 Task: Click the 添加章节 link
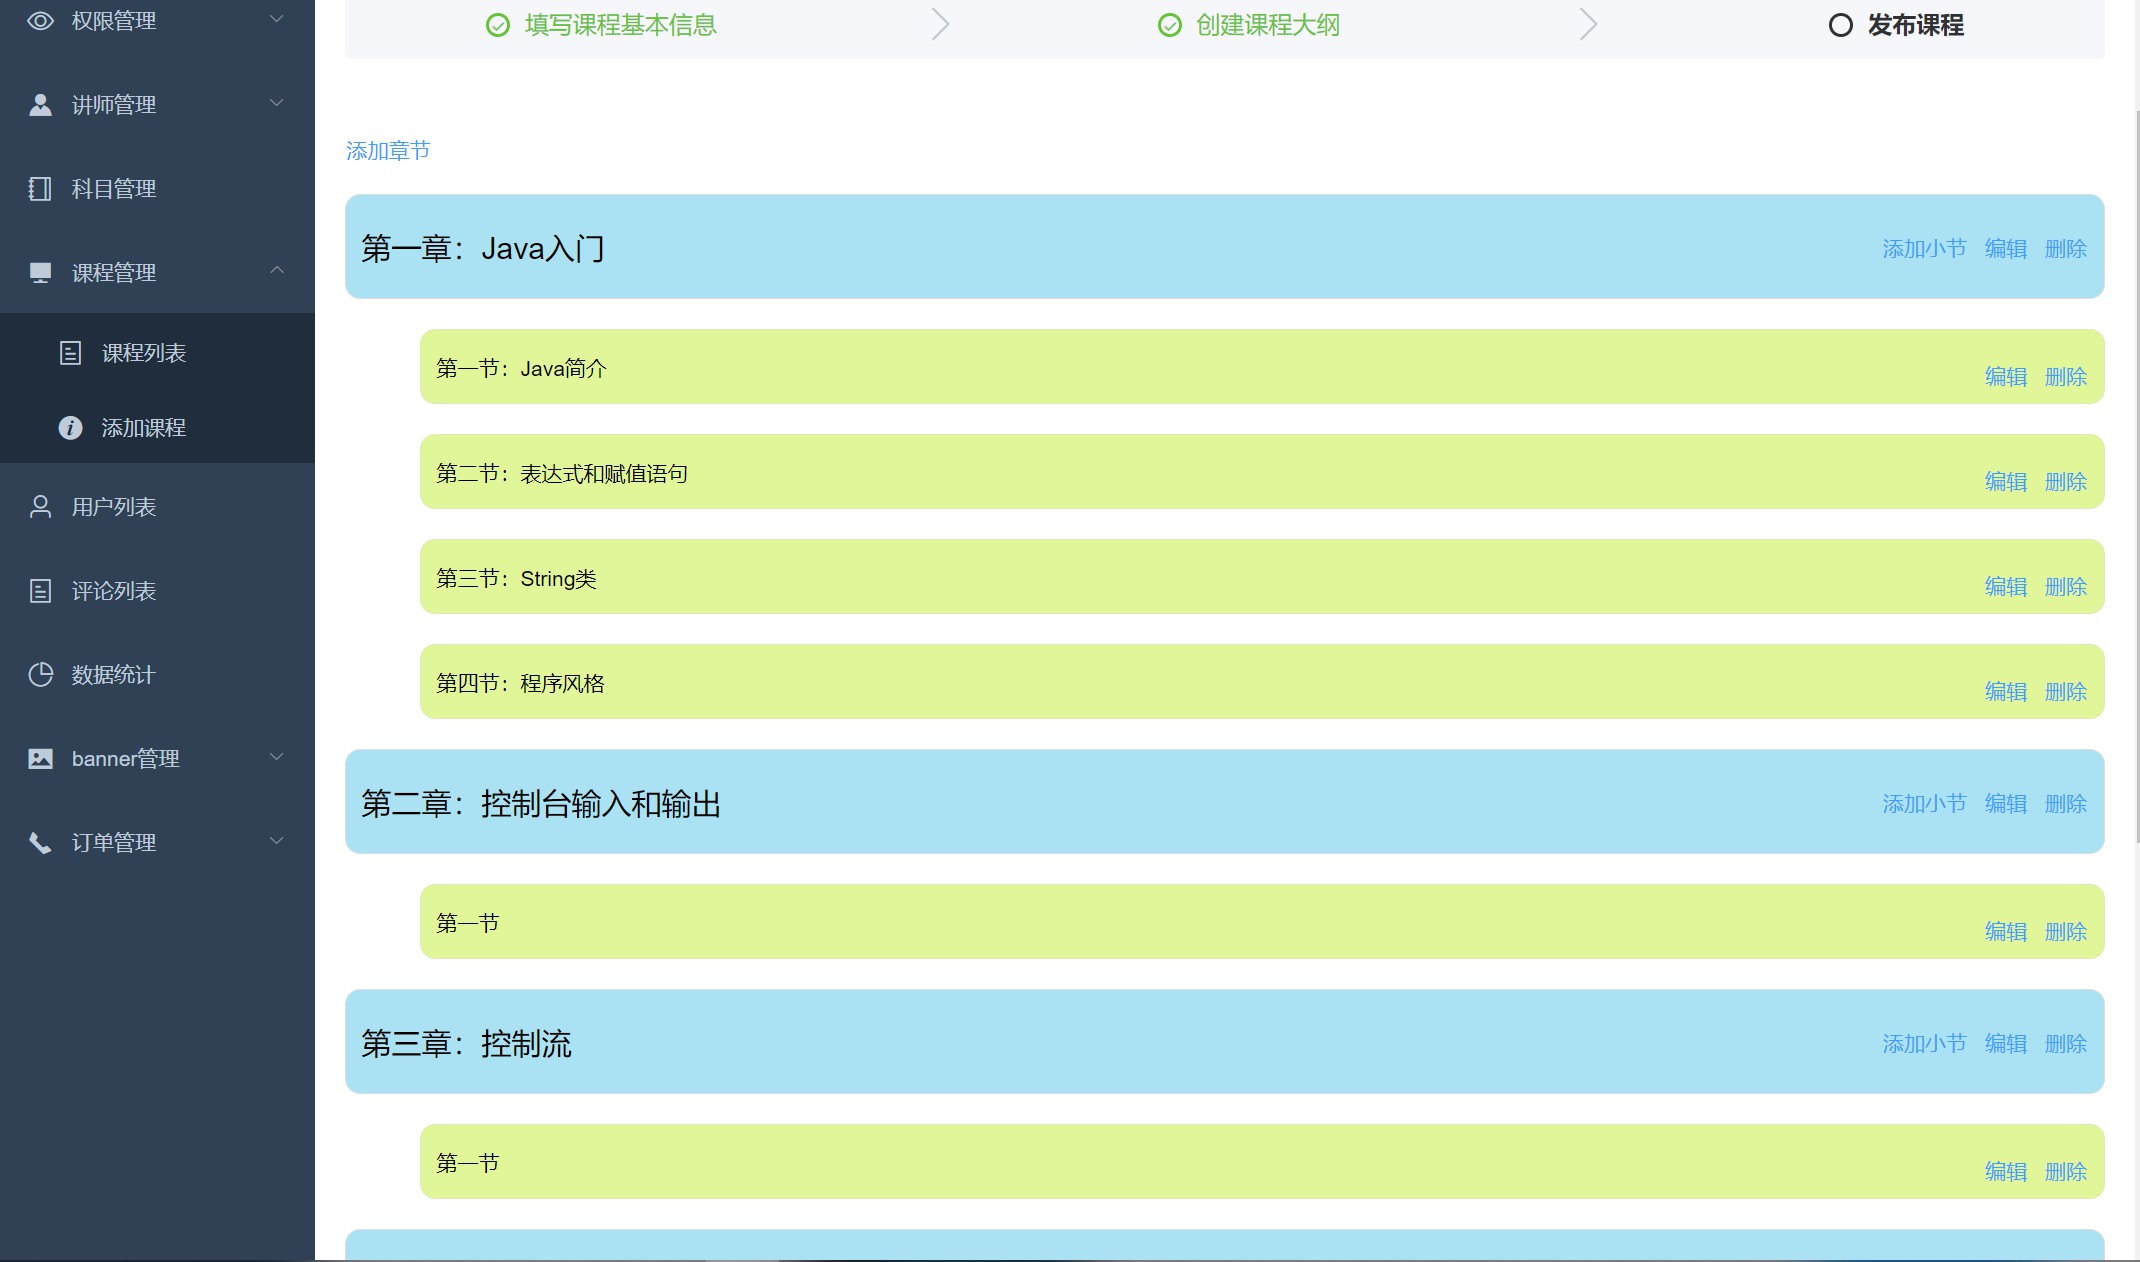click(388, 151)
